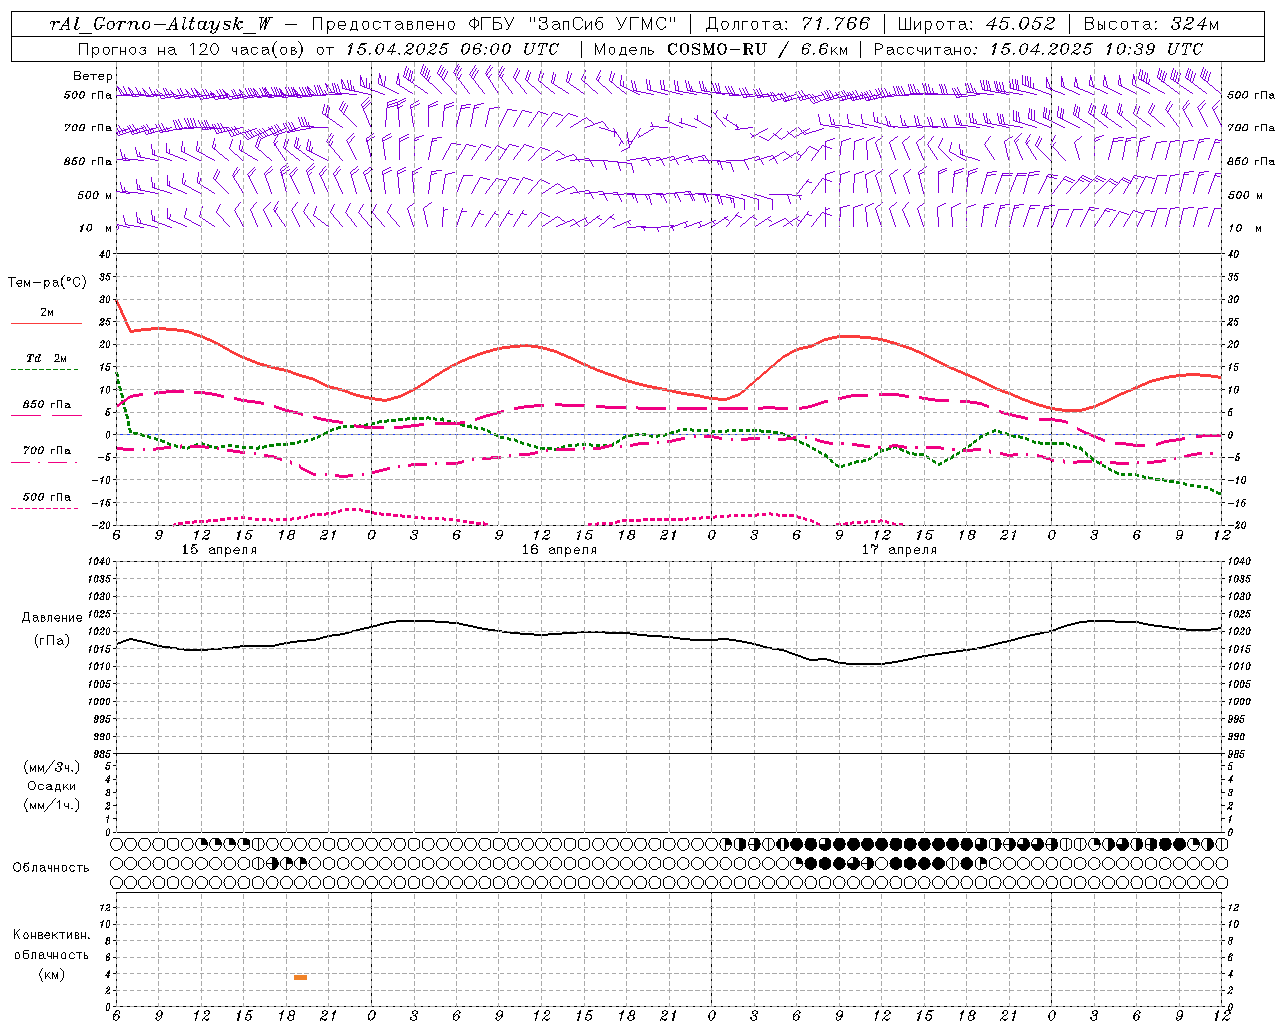Click the left 850 гПа wind level label

88,161
